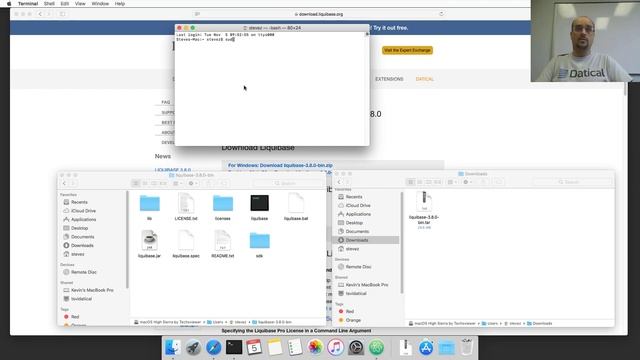Open Notes icon in the Dock
Viewport: 640px width, 360px height.
tap(275, 347)
